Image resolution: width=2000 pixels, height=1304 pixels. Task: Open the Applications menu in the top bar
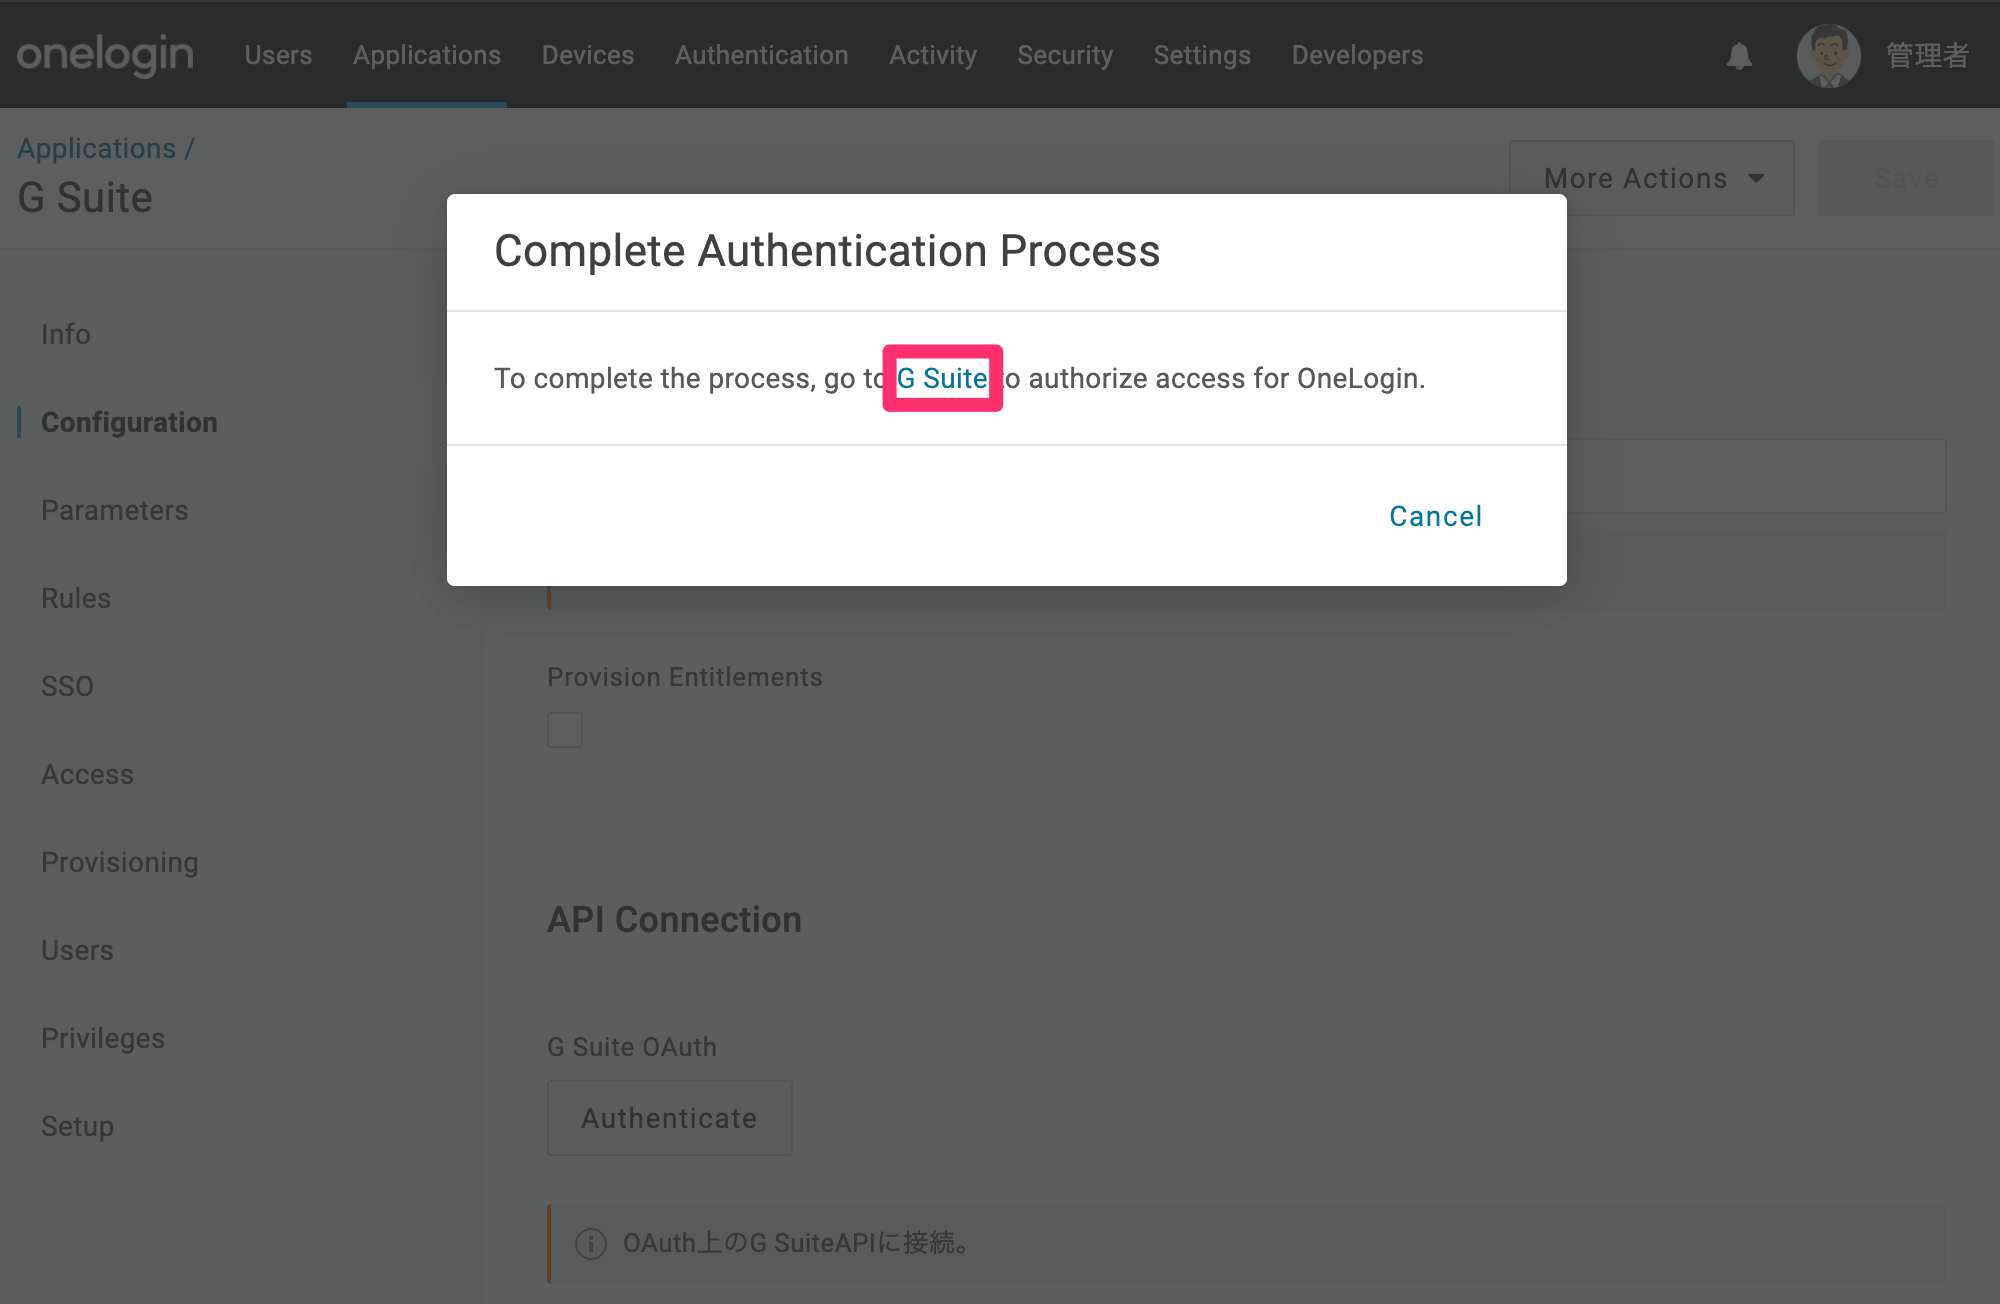427,55
